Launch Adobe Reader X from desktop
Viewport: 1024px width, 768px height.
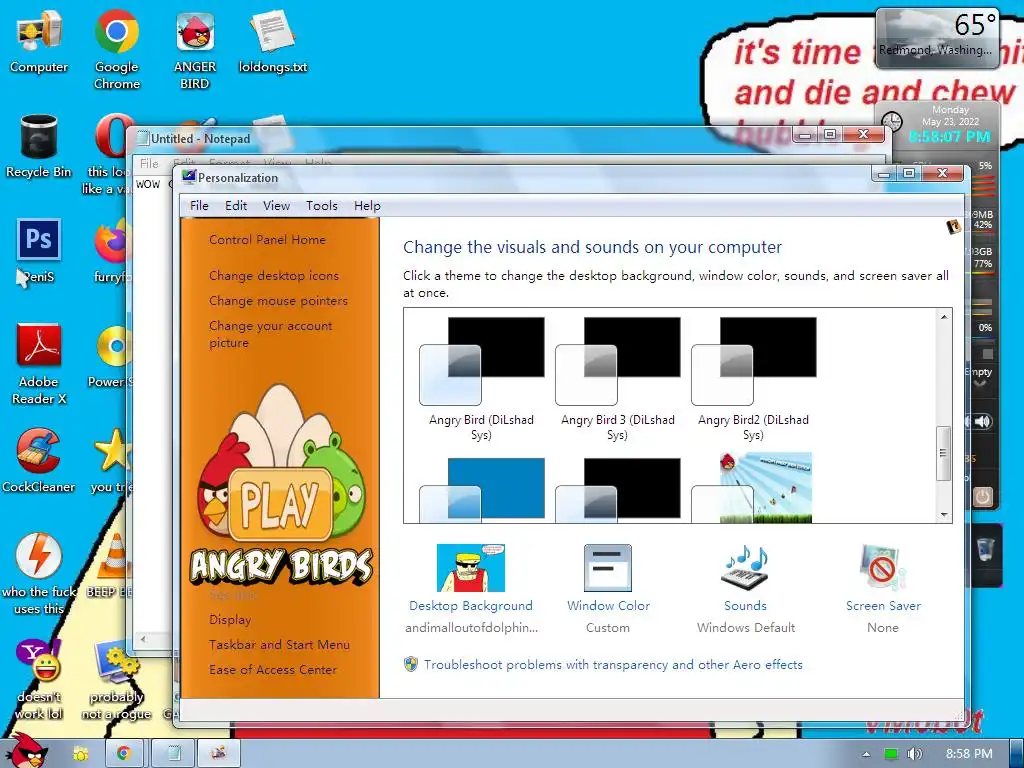(39, 364)
